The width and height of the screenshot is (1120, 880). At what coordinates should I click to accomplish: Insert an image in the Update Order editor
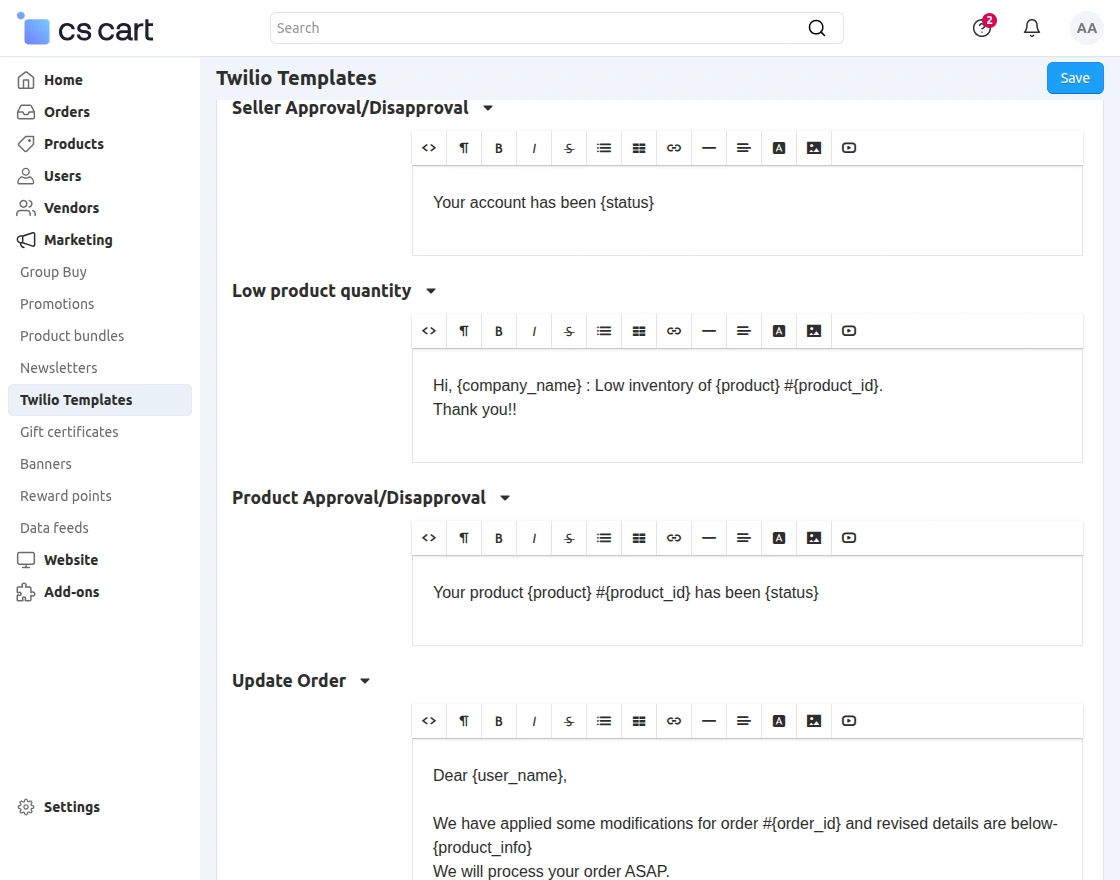(x=814, y=720)
